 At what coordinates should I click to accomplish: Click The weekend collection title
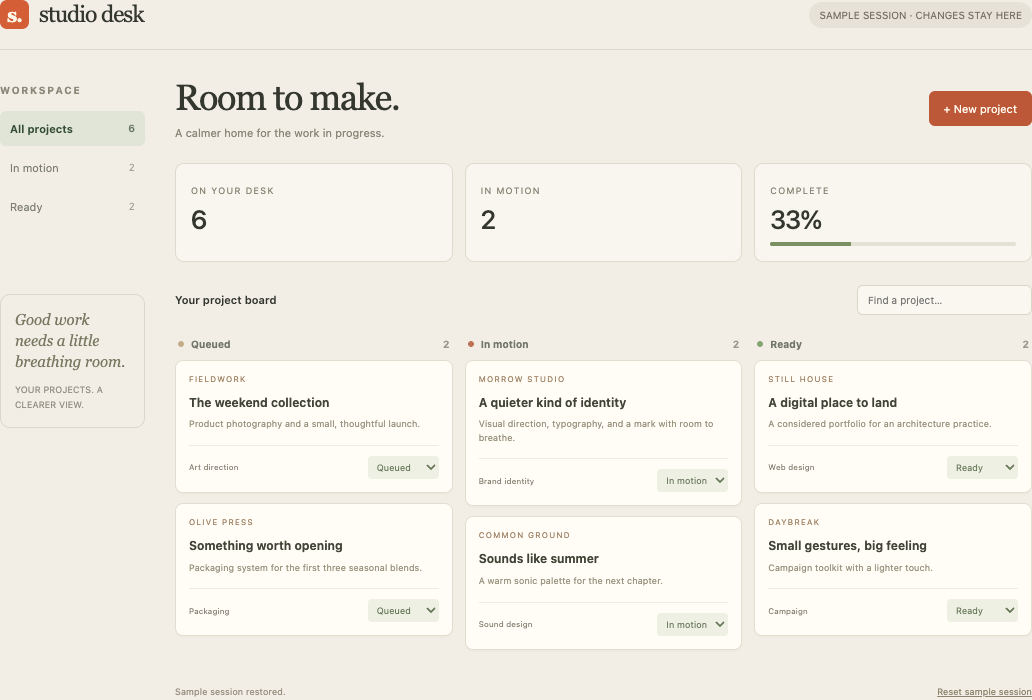click(x=259, y=403)
